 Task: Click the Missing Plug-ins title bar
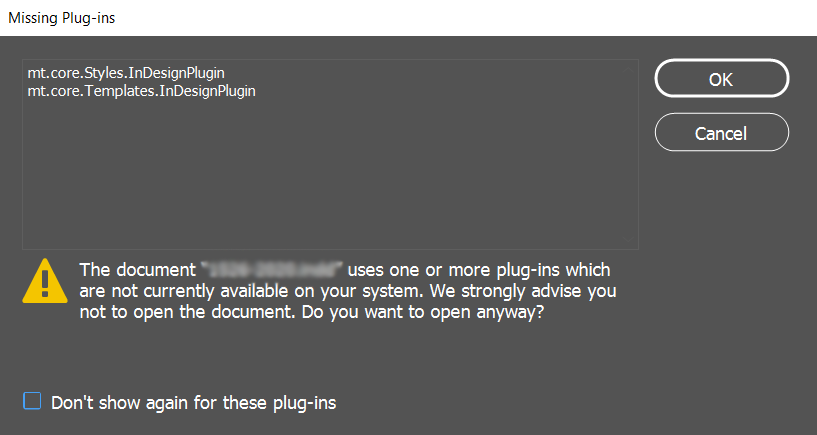(408, 18)
